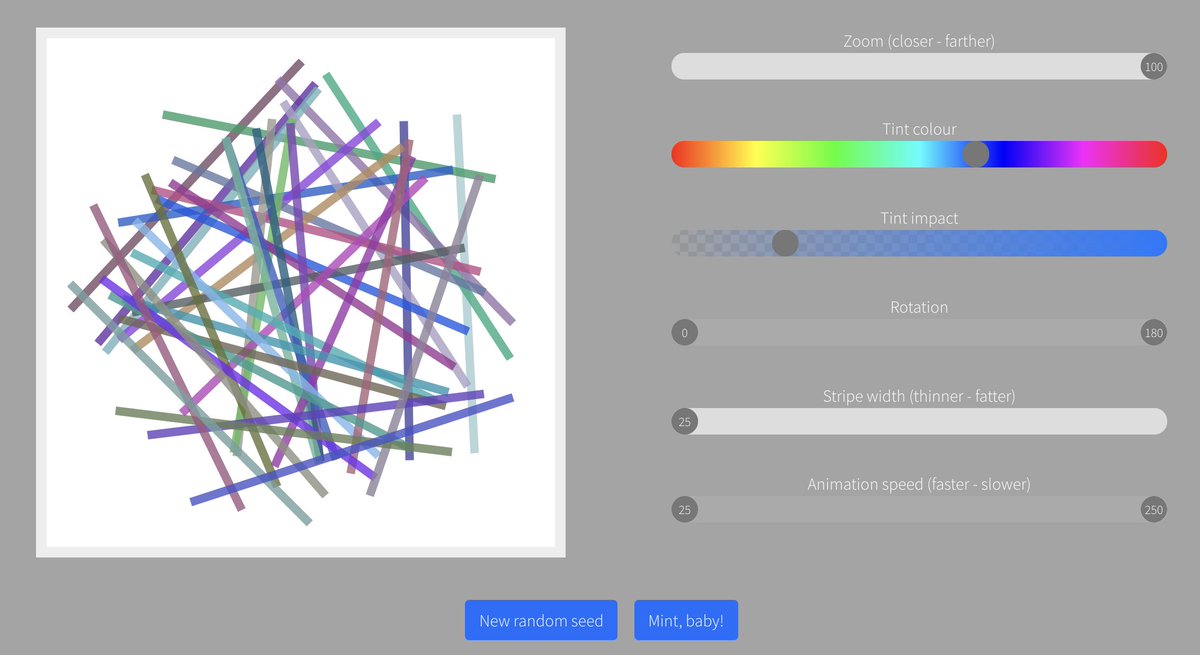Image resolution: width=1200 pixels, height=655 pixels.
Task: Click the Rotation slider's 180 handle
Action: (1154, 333)
